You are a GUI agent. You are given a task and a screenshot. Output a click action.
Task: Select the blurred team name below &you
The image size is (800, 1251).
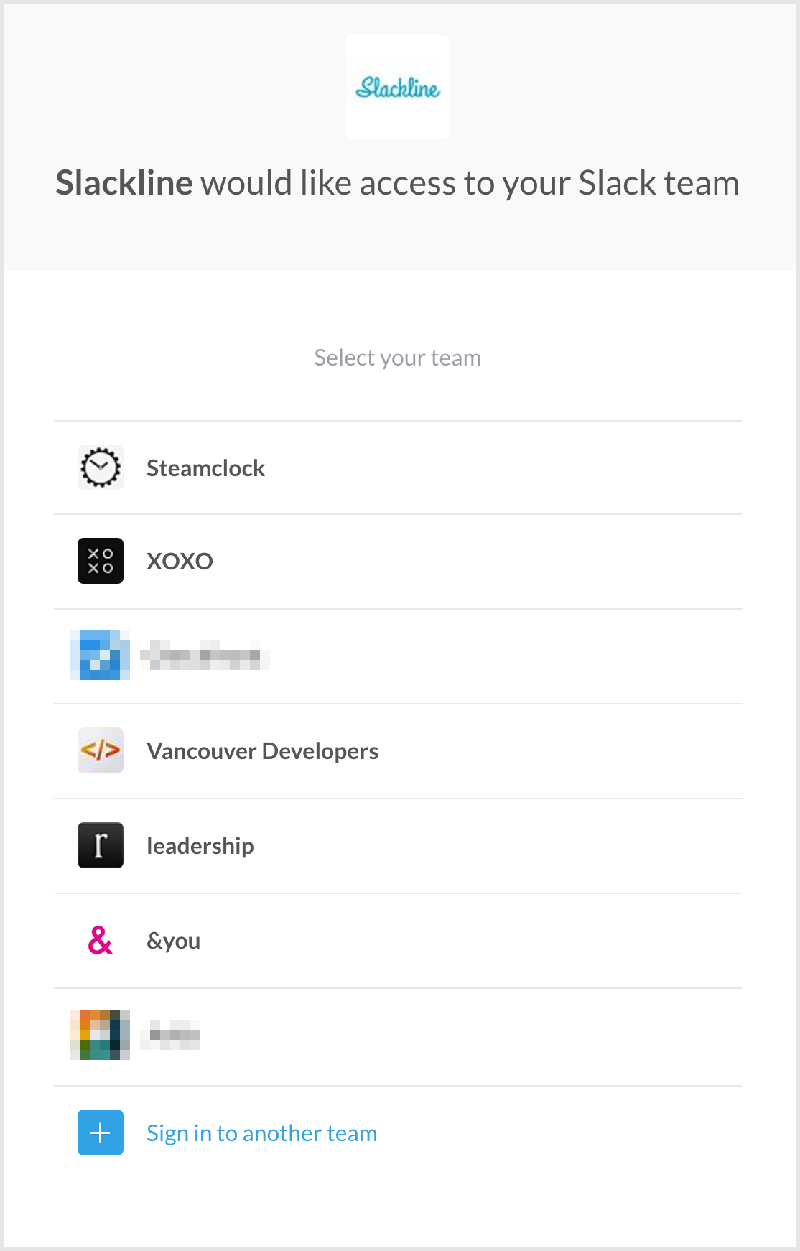(174, 1035)
